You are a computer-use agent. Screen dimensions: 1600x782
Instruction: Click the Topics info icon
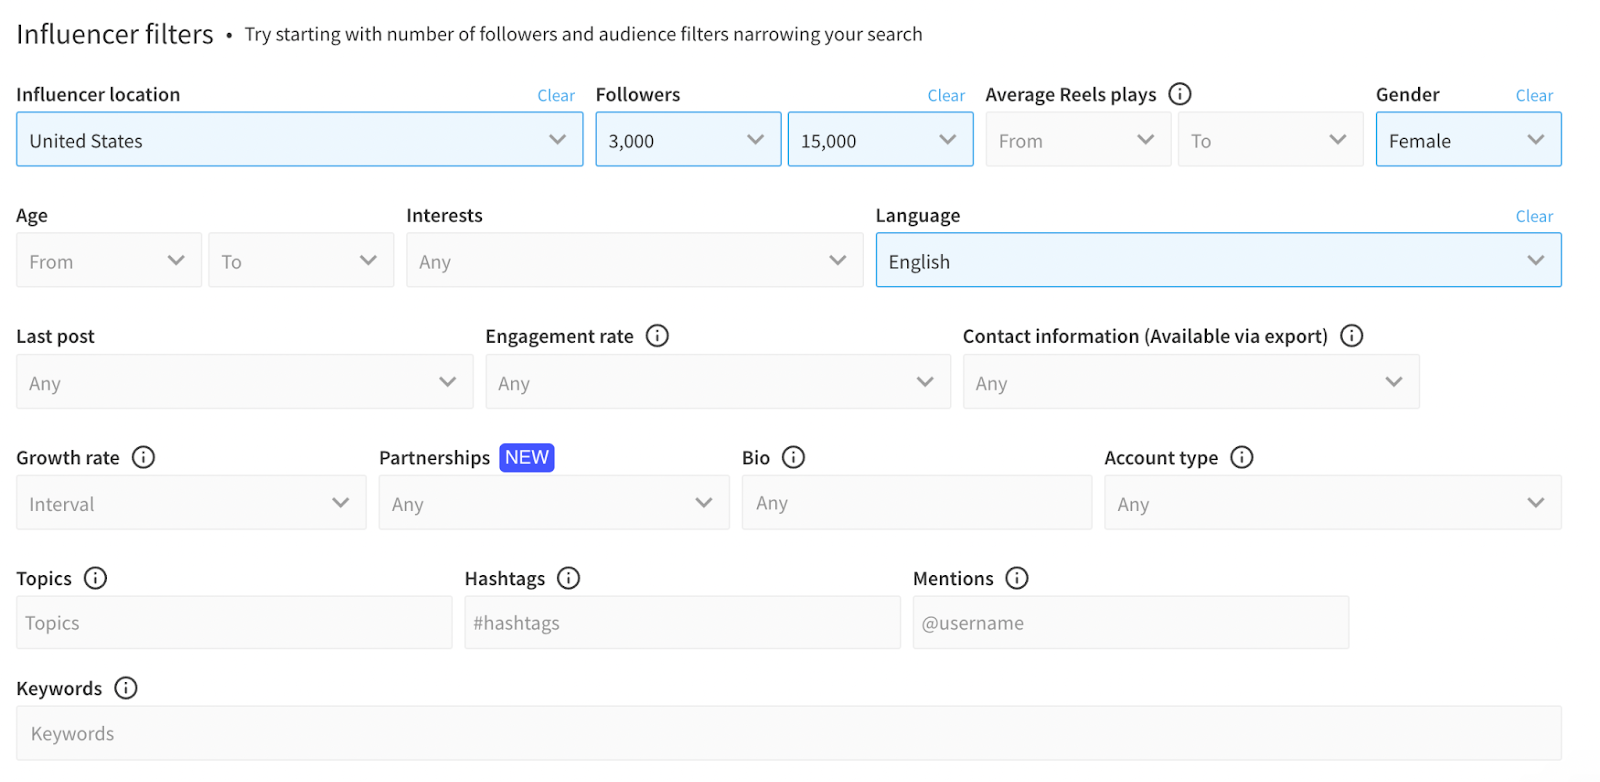[x=95, y=578]
